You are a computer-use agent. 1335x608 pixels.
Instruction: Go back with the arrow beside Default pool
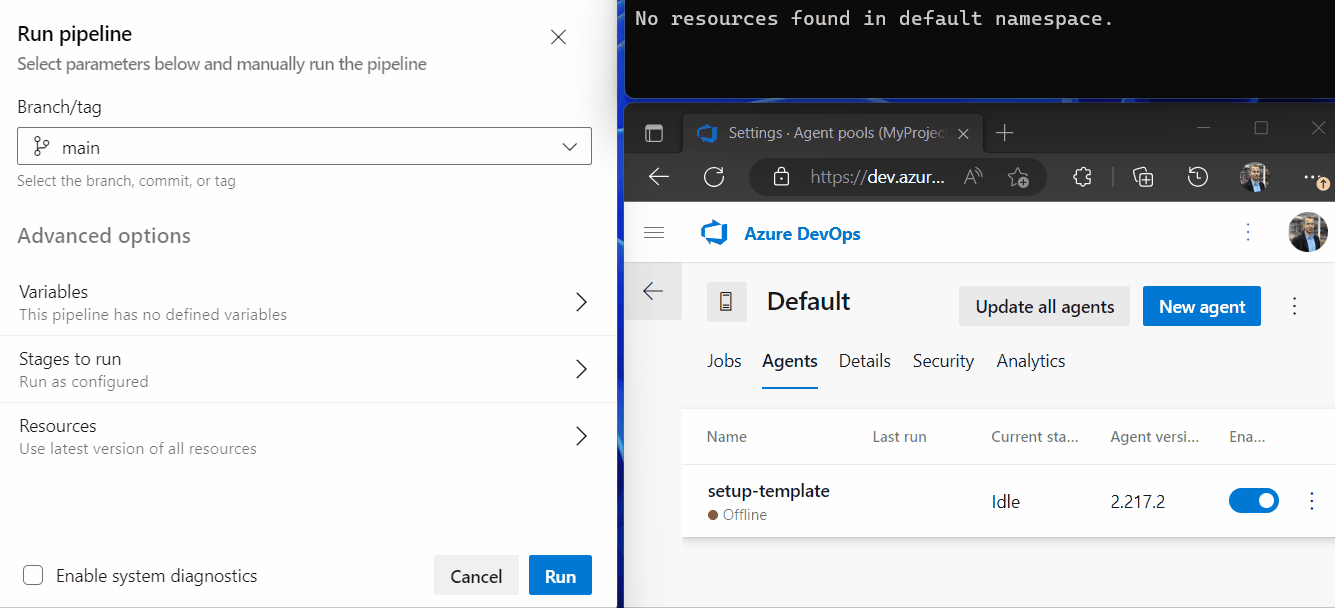(653, 291)
